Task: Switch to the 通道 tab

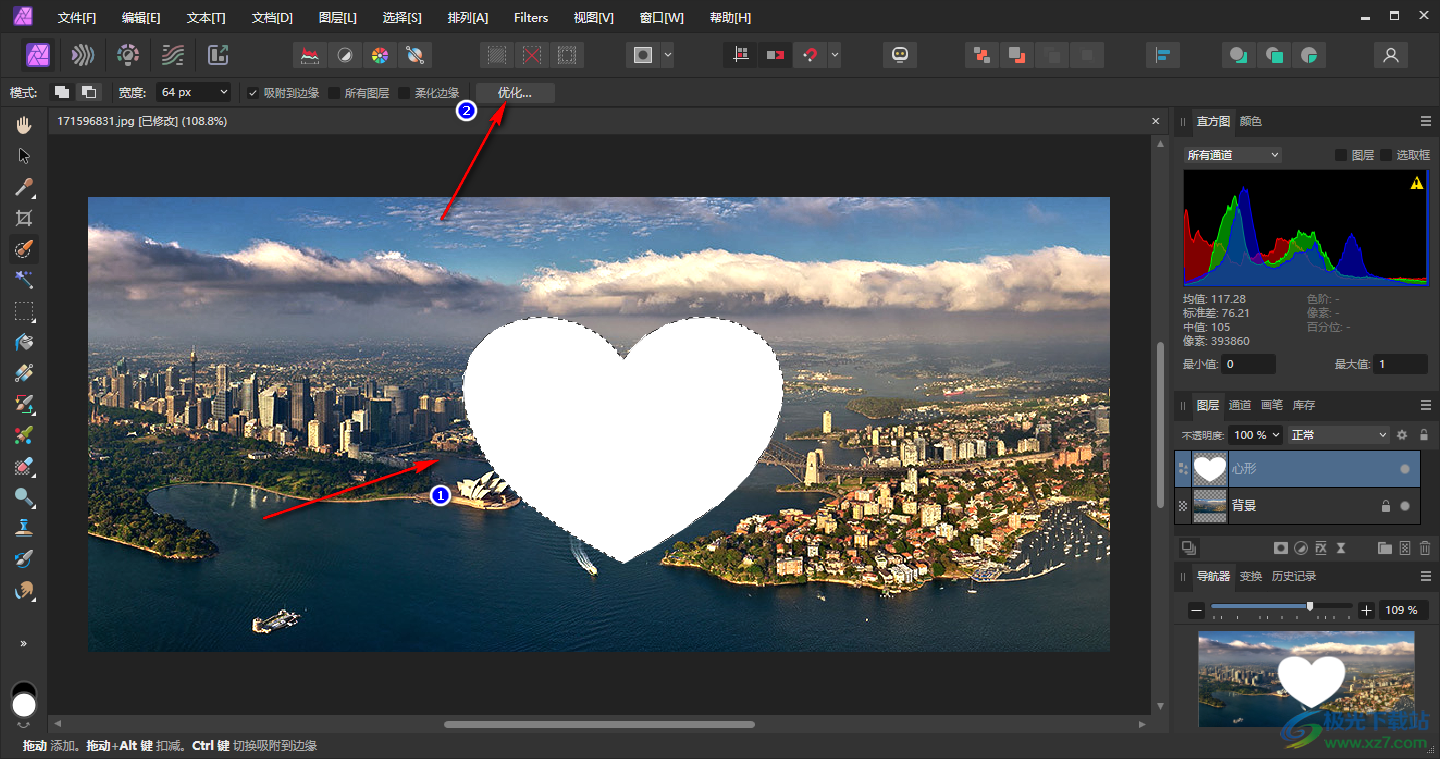Action: tap(1240, 405)
